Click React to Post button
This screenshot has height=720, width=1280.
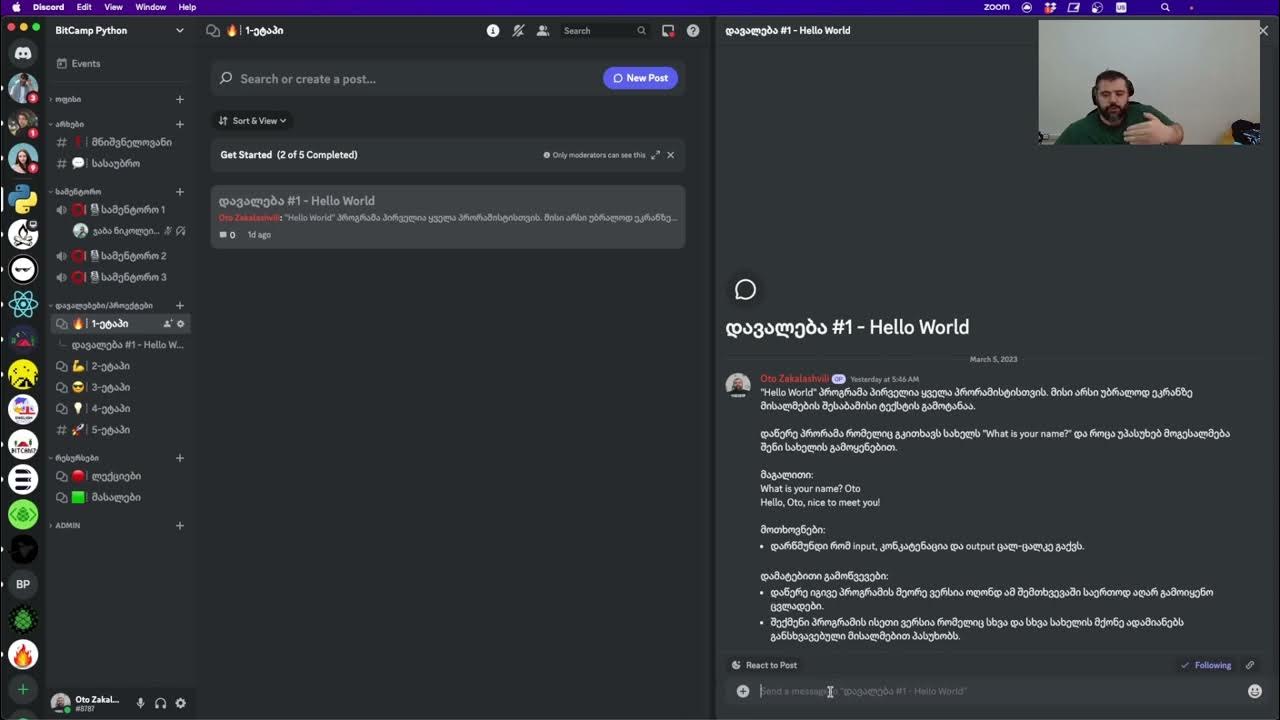point(764,665)
